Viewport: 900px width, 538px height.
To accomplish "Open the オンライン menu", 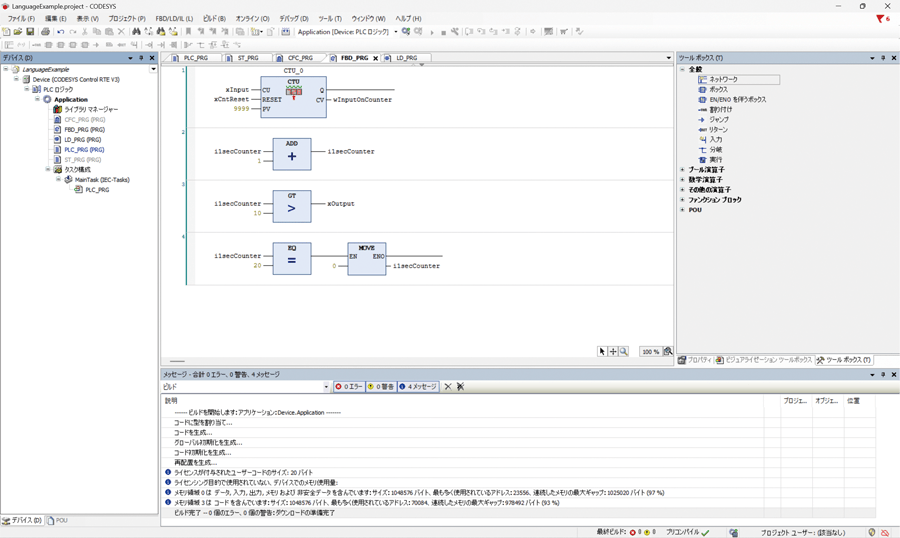I will pos(252,18).
